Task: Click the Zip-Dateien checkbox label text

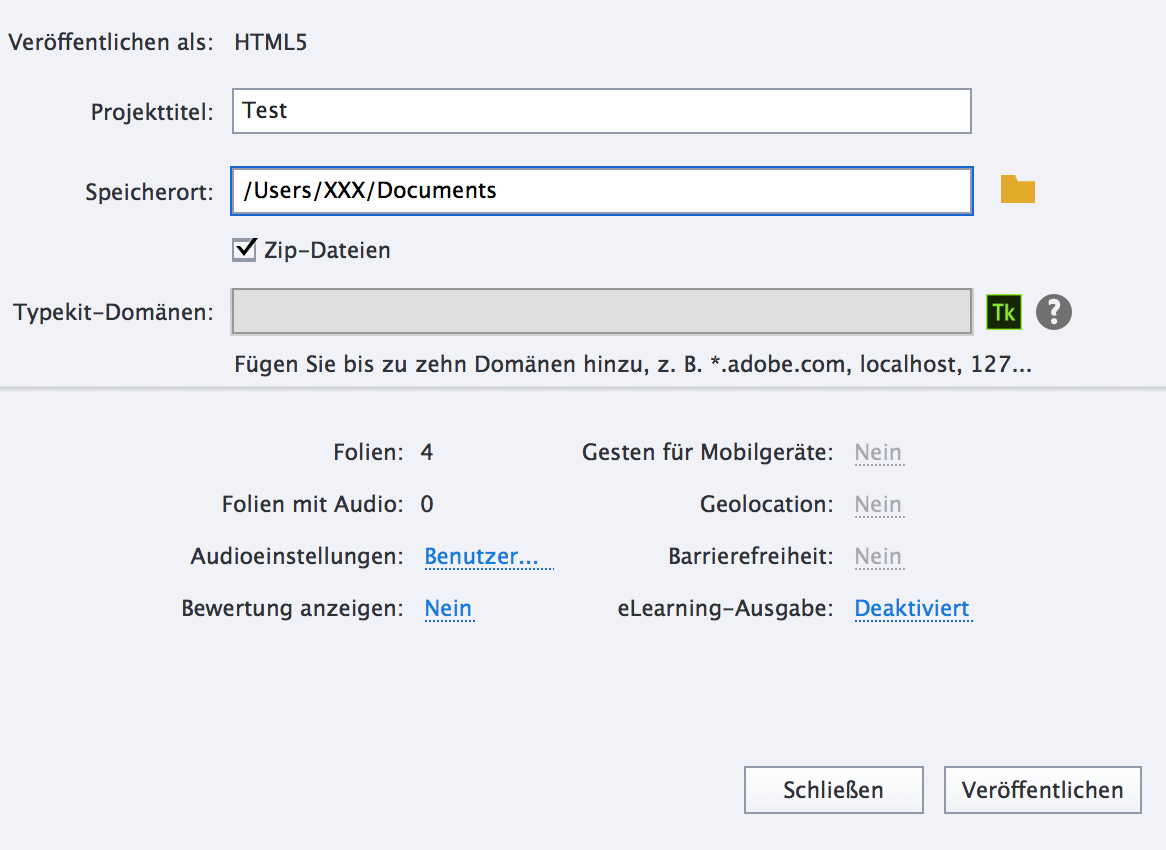Action: point(327,250)
